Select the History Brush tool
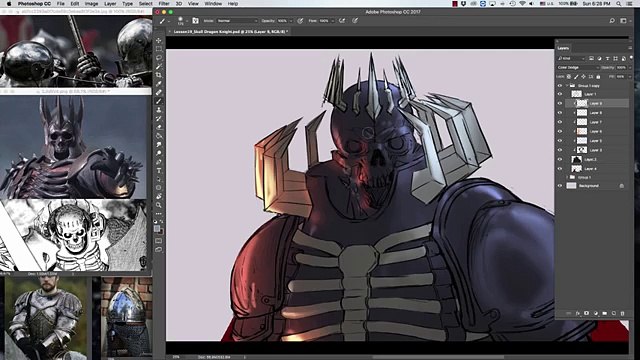 pyautogui.click(x=158, y=118)
